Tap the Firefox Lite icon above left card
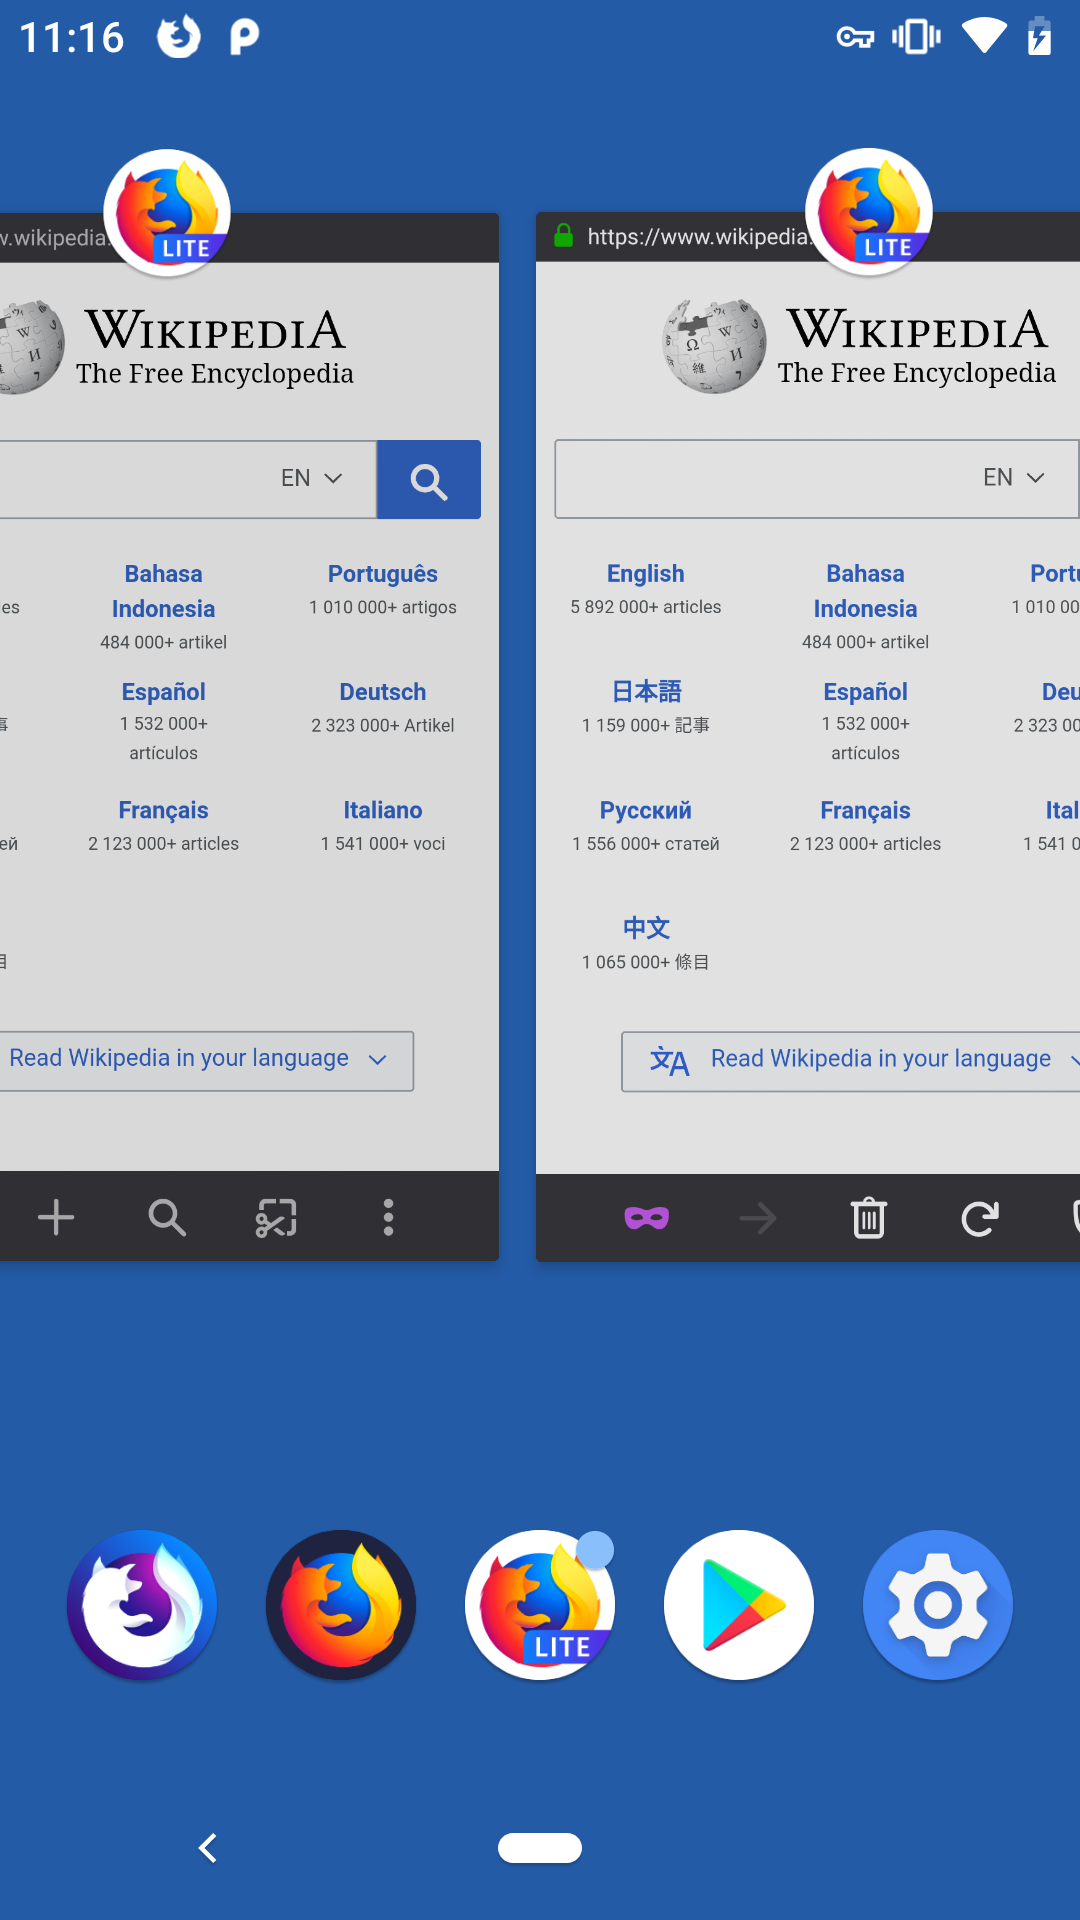1080x1920 pixels. coord(167,213)
